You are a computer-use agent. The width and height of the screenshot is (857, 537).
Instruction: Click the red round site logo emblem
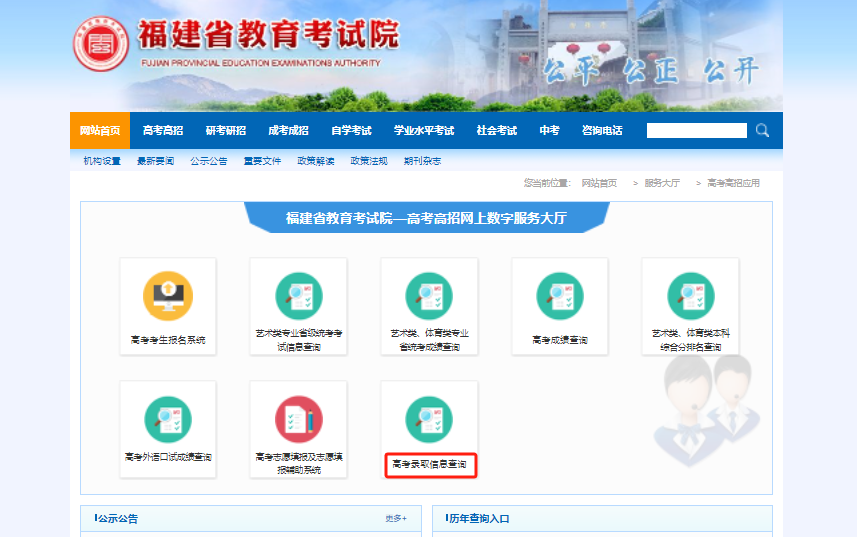coord(101,44)
